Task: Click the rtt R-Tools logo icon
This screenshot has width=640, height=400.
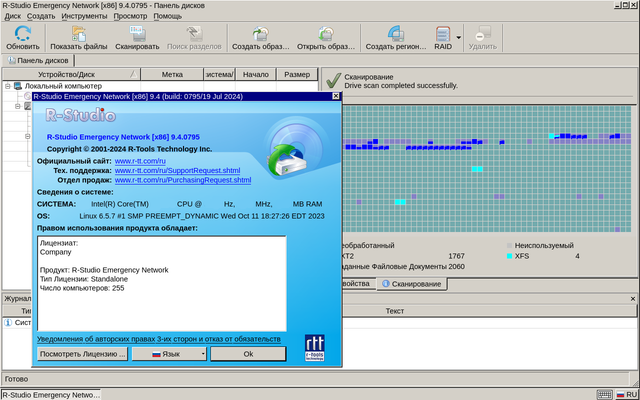Action: 314,348
